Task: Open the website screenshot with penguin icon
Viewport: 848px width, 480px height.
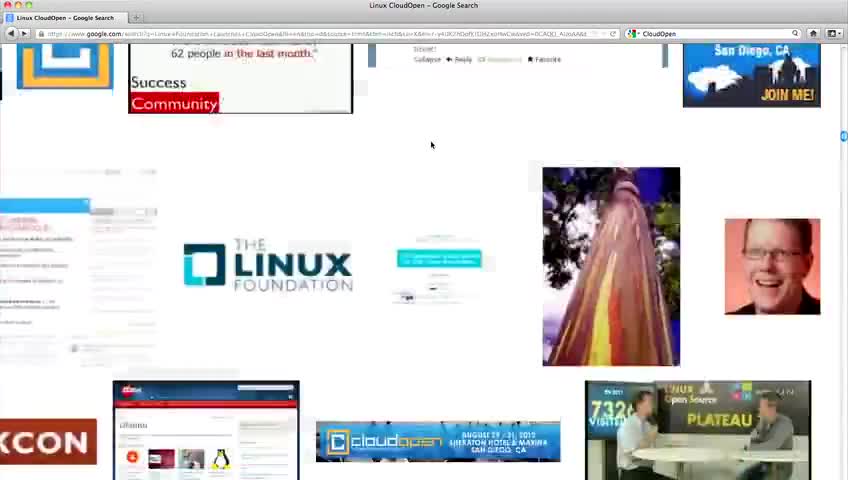Action: pyautogui.click(x=206, y=430)
